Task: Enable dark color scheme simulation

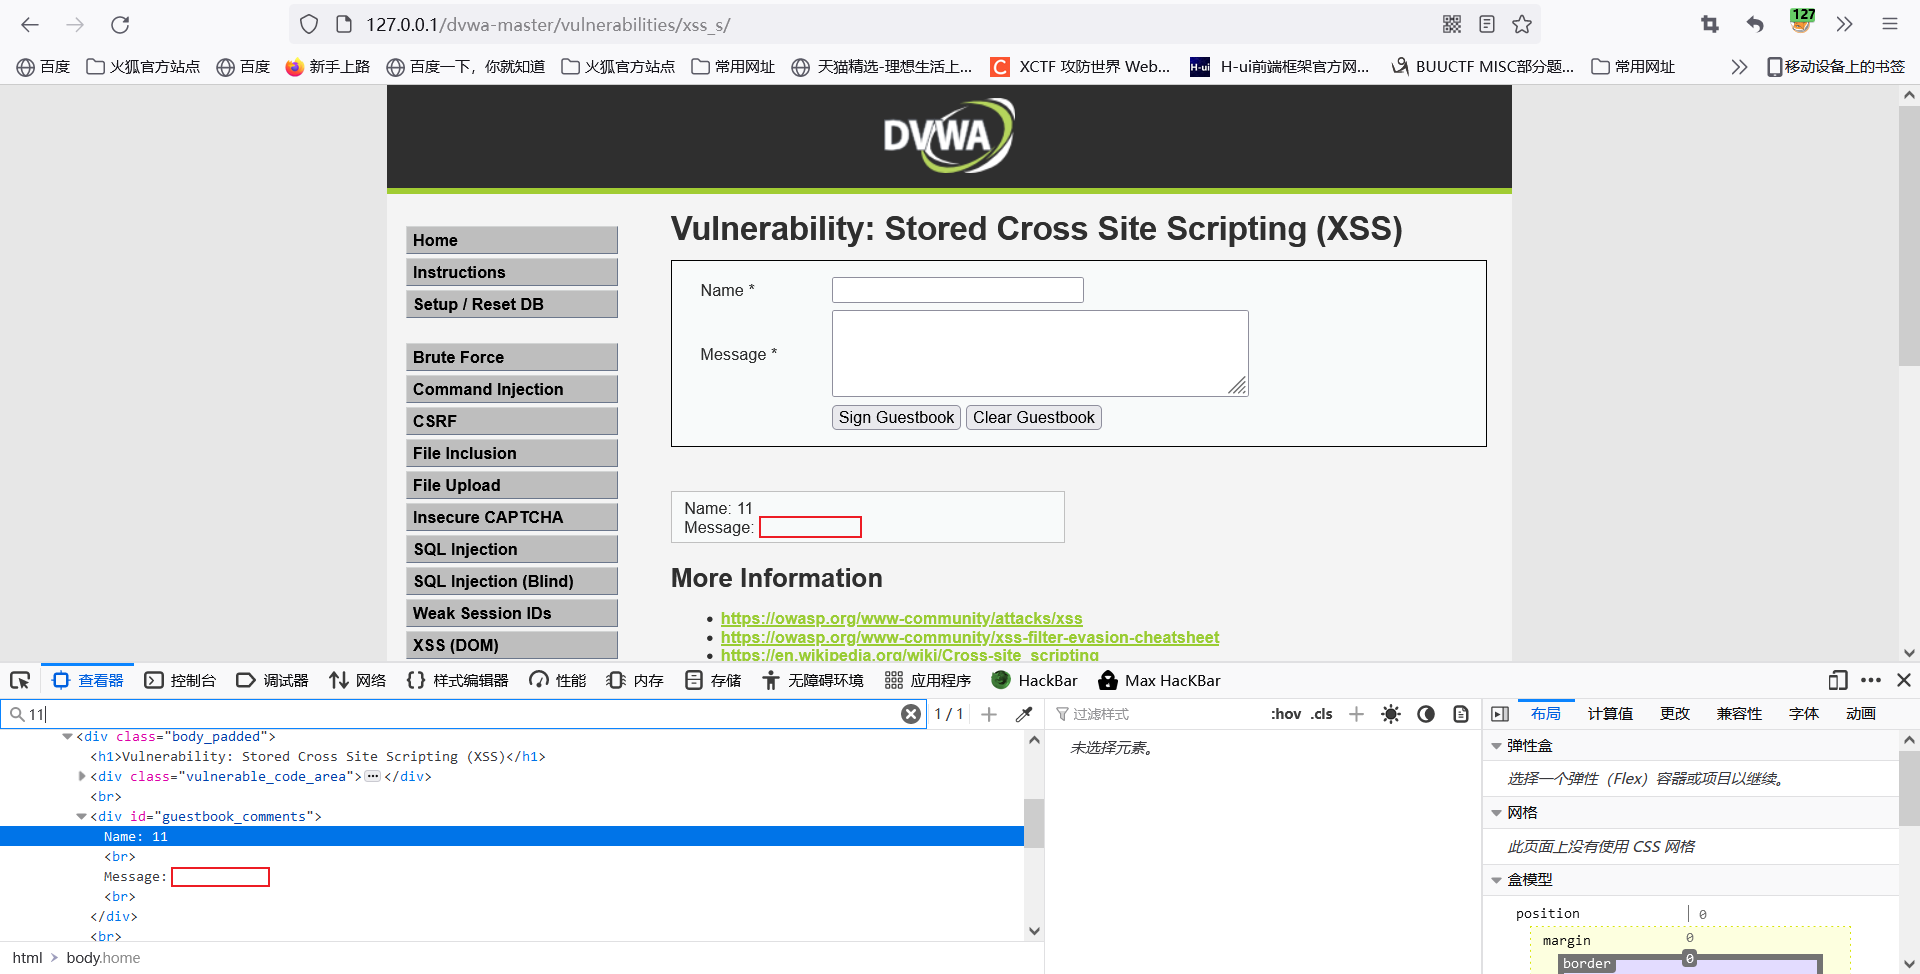Action: [1426, 714]
